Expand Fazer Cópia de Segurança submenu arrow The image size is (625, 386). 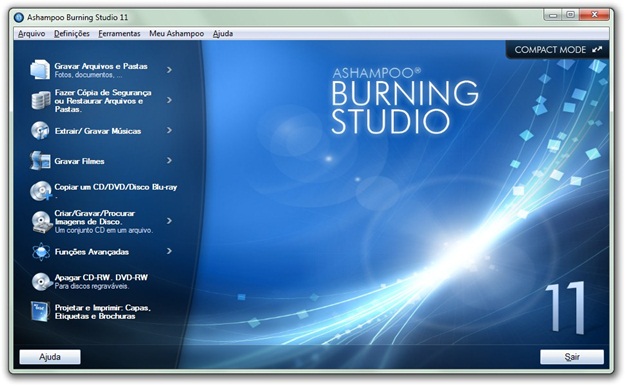[169, 100]
